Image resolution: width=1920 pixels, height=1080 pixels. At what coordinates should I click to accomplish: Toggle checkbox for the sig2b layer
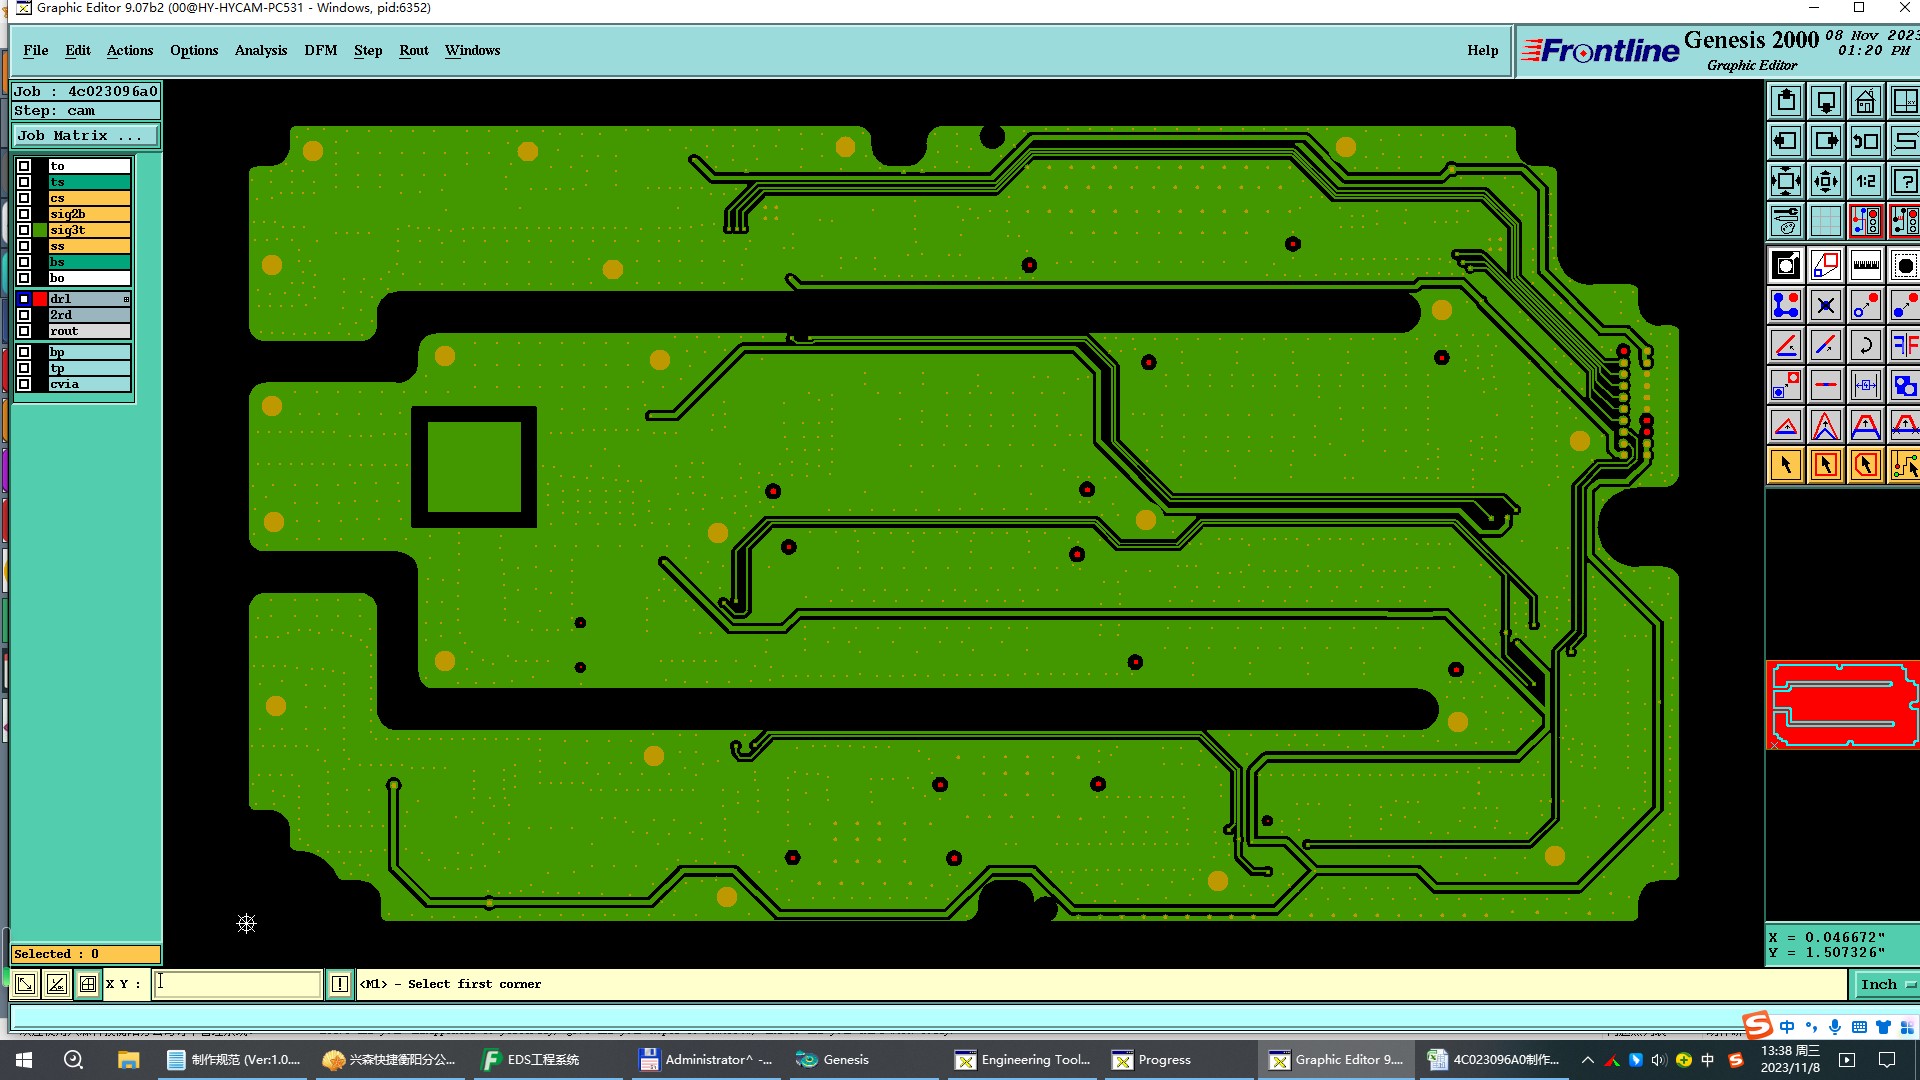[x=24, y=214]
